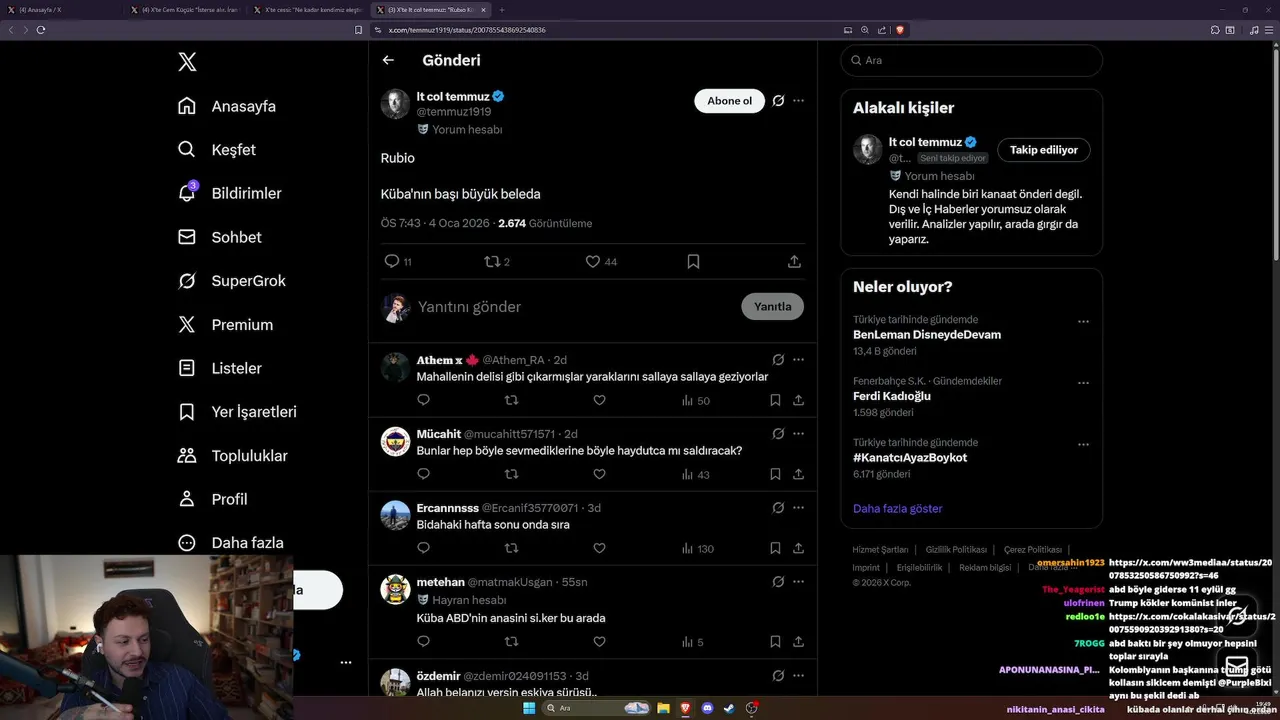Share the main Rubio post

pos(794,261)
